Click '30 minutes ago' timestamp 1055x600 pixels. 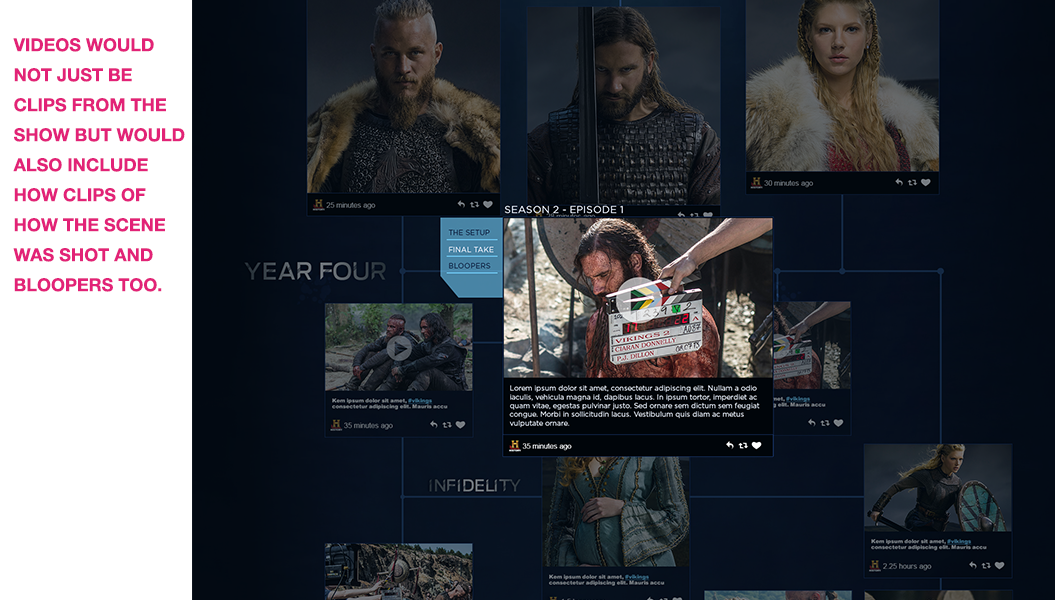coord(789,183)
